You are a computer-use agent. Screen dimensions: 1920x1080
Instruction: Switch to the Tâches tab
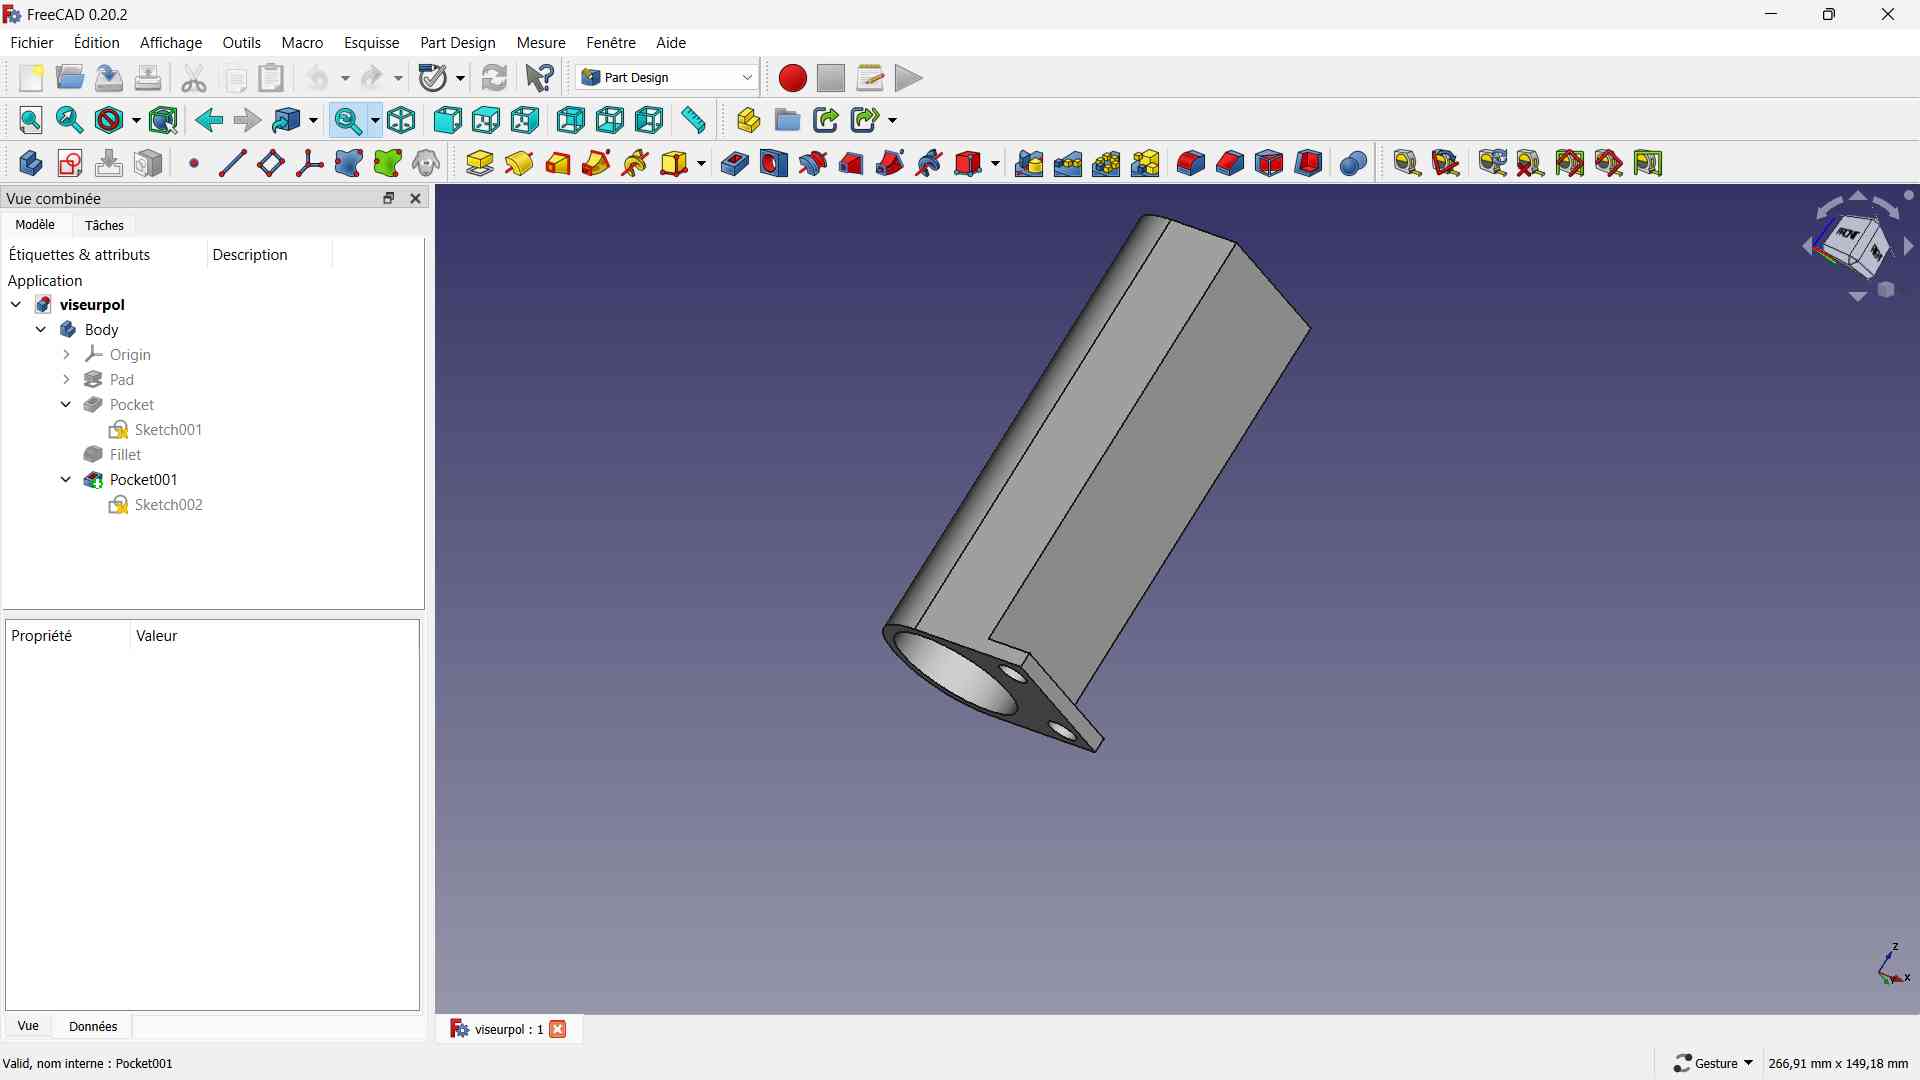point(104,225)
